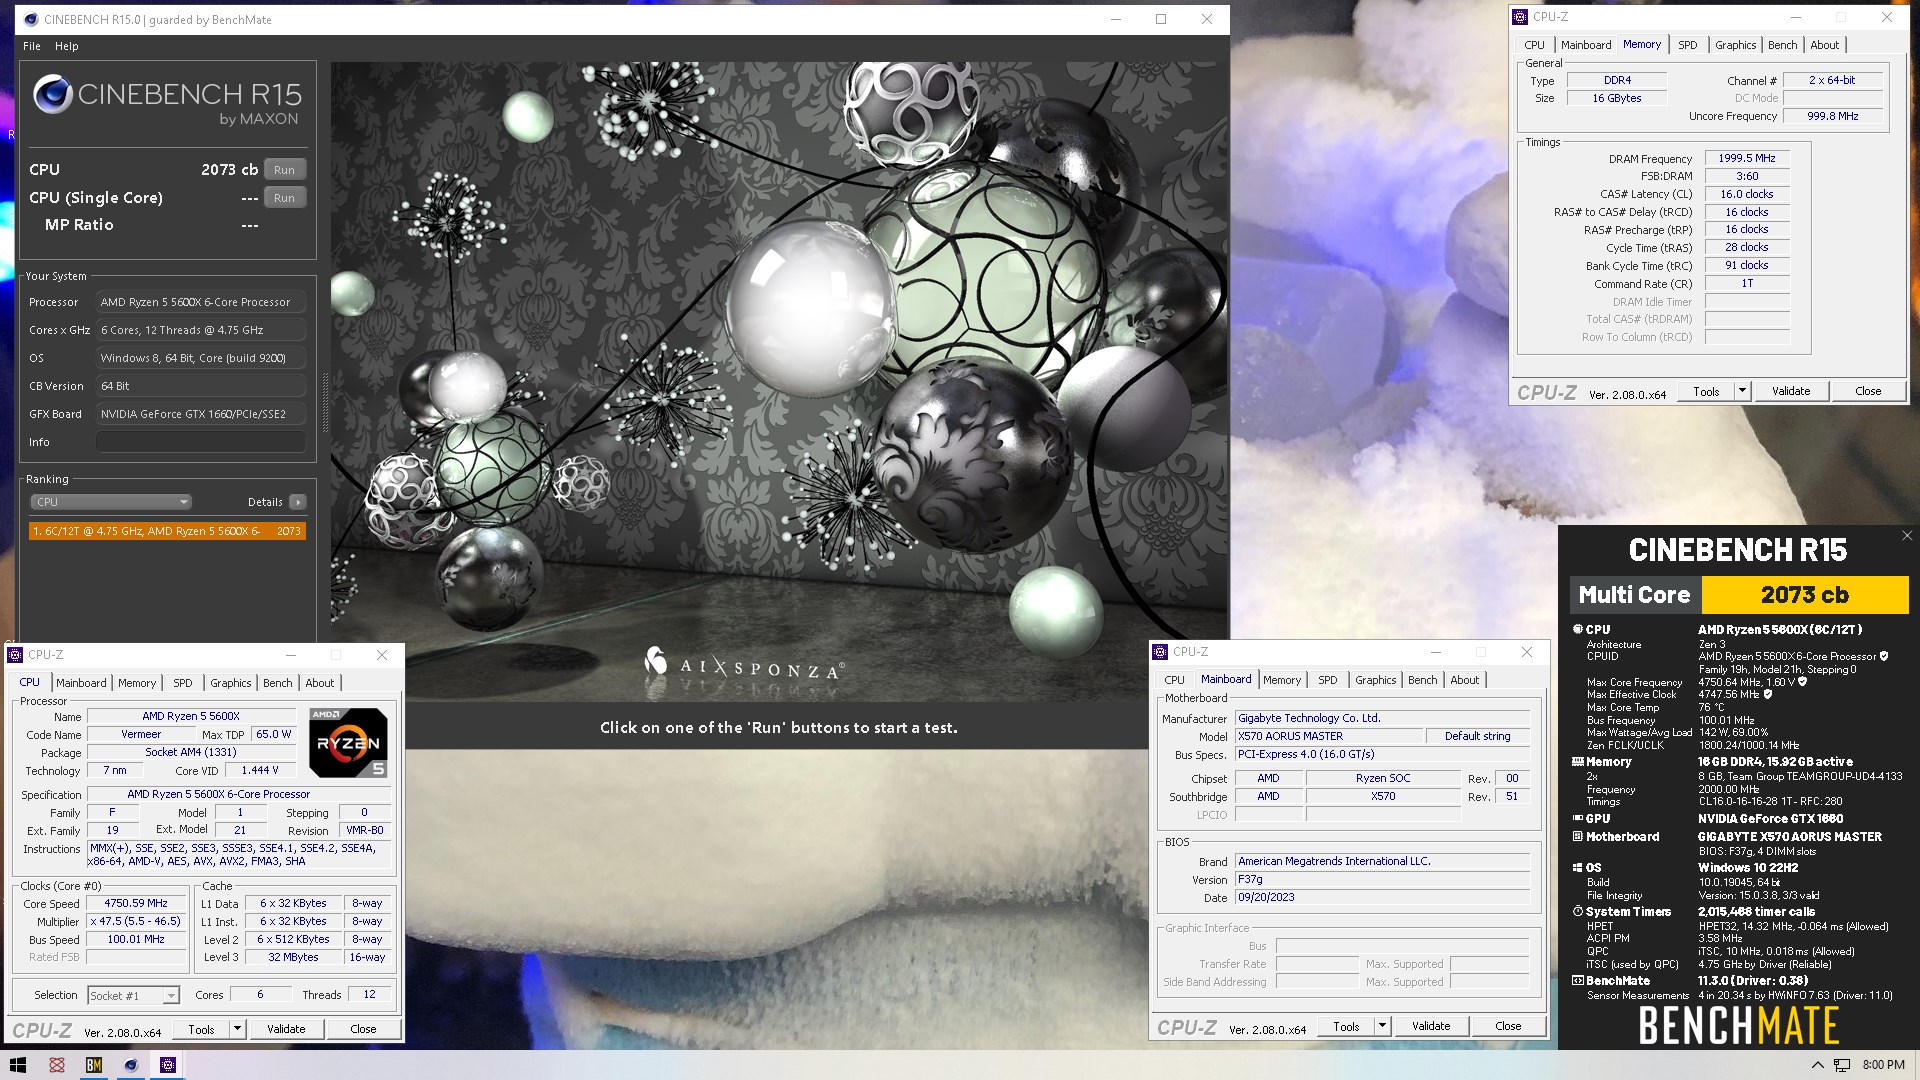Open the Ranking CPU dropdown
Image resolution: width=1920 pixels, height=1080 pixels.
pyautogui.click(x=110, y=502)
